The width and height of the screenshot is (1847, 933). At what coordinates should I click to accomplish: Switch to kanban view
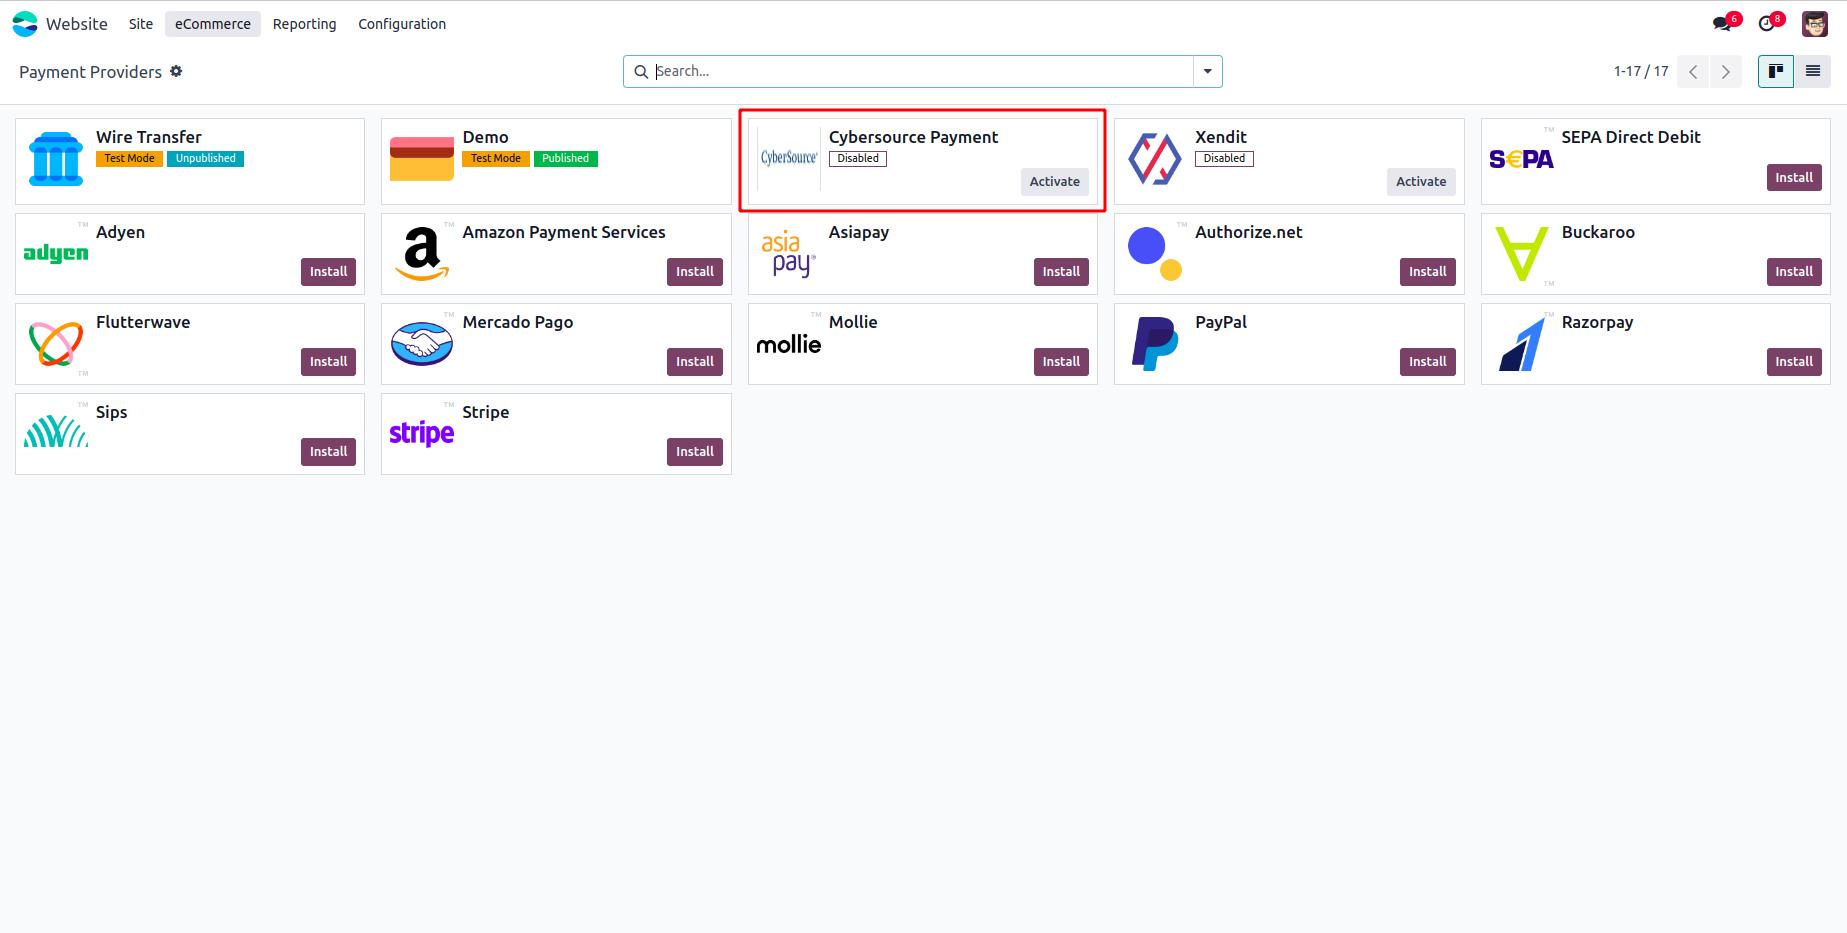[x=1776, y=71]
